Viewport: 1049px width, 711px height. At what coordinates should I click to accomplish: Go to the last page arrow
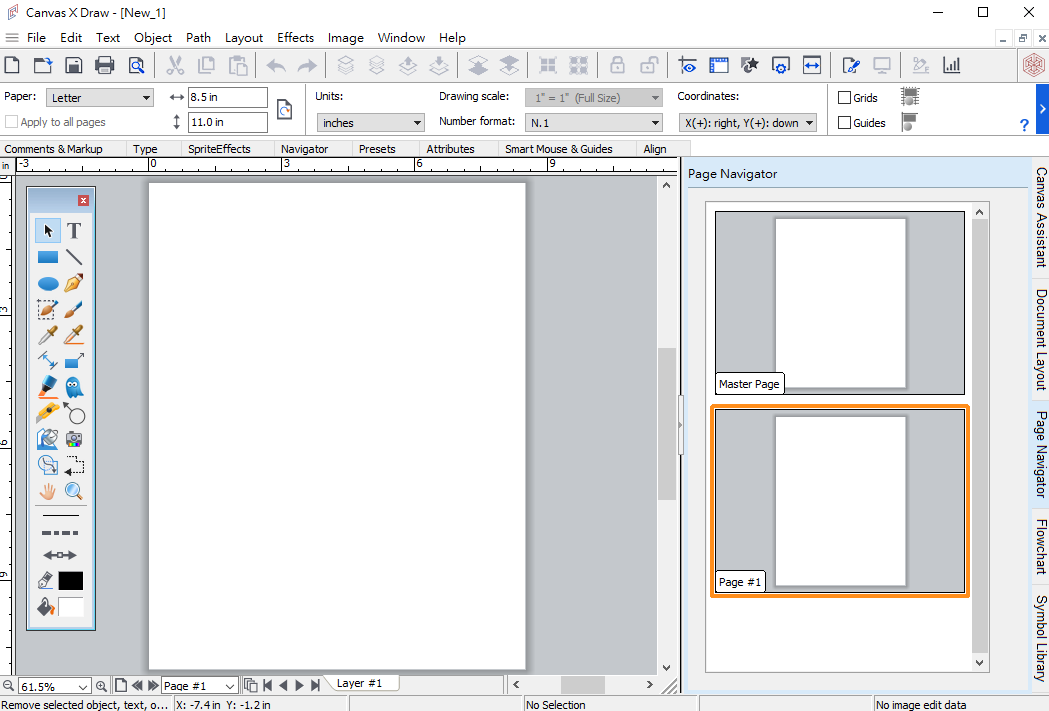315,685
